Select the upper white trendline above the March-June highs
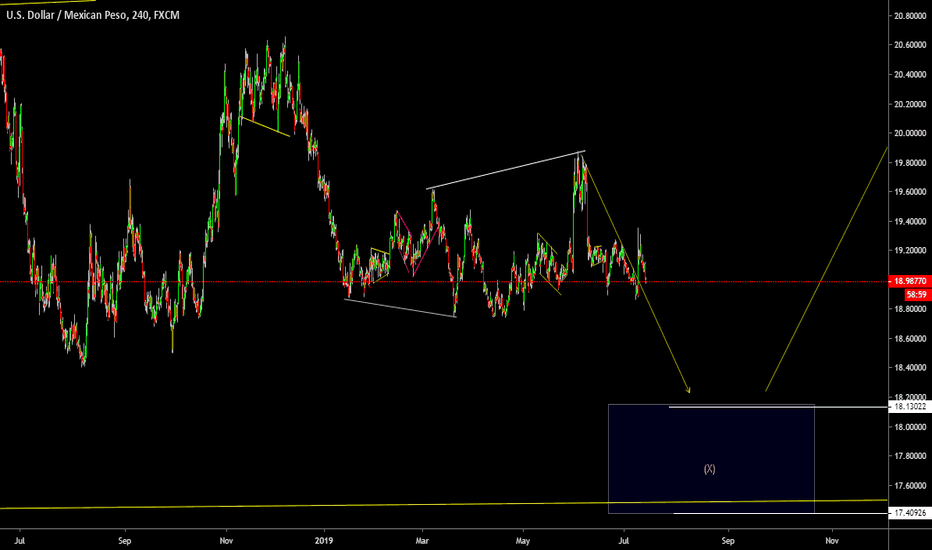 (x=506, y=170)
